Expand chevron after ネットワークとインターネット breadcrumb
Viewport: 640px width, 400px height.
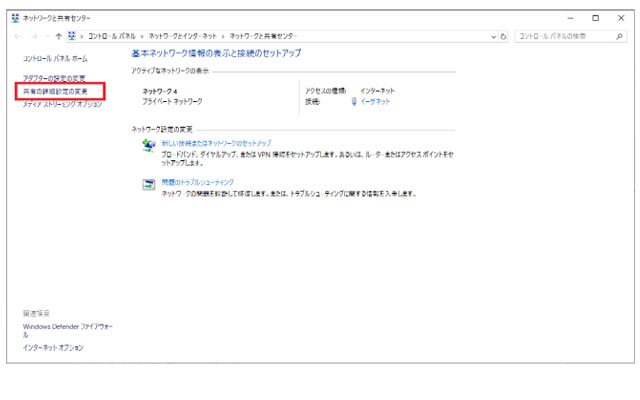click(223, 37)
